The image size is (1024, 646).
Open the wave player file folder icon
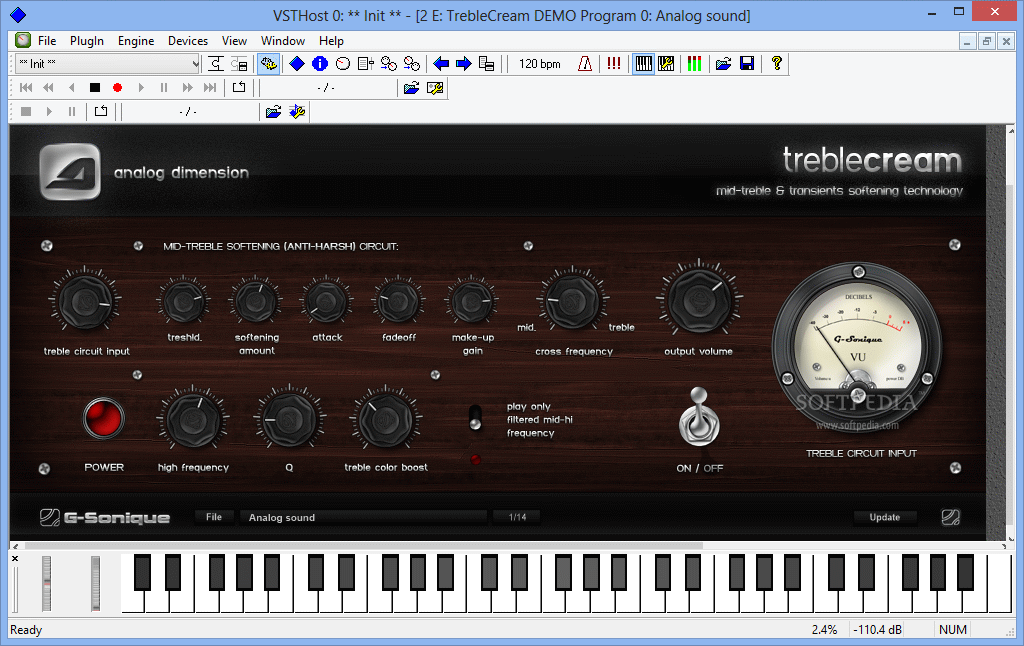[274, 112]
